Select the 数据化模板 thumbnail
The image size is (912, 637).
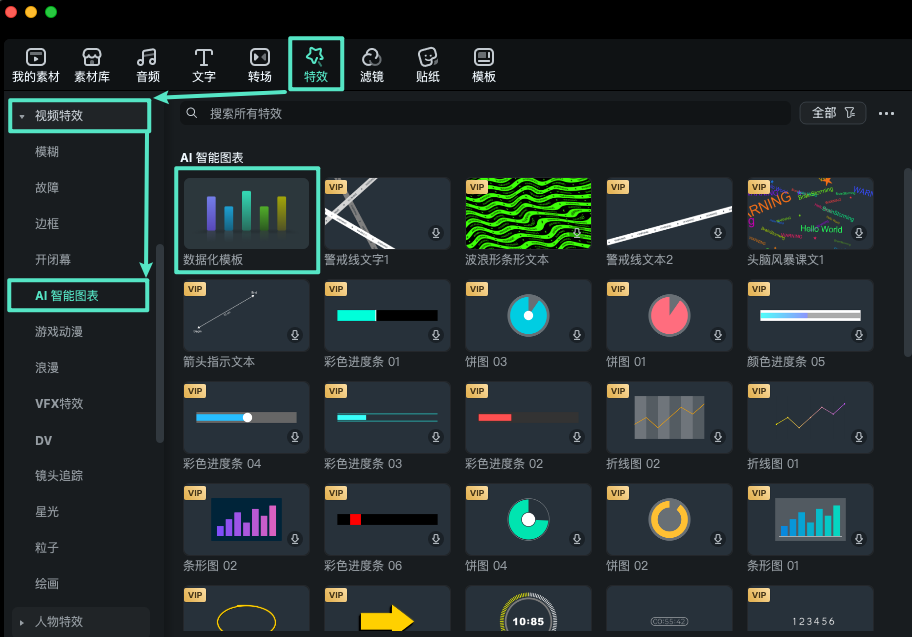pyautogui.click(x=247, y=213)
